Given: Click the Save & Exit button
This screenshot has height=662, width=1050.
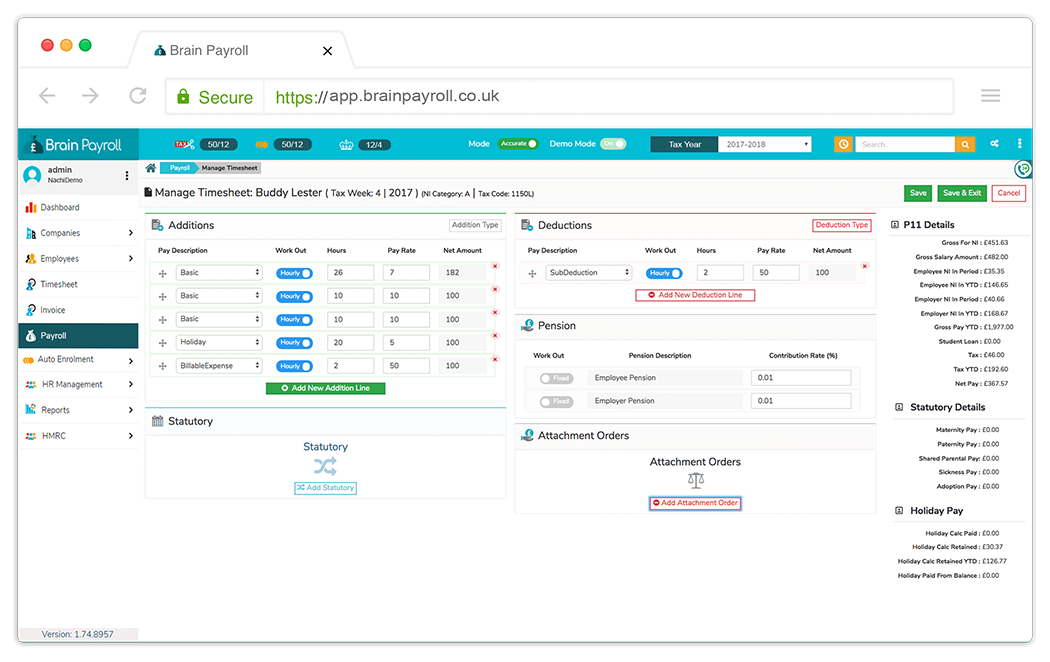Looking at the screenshot, I should click(962, 193).
